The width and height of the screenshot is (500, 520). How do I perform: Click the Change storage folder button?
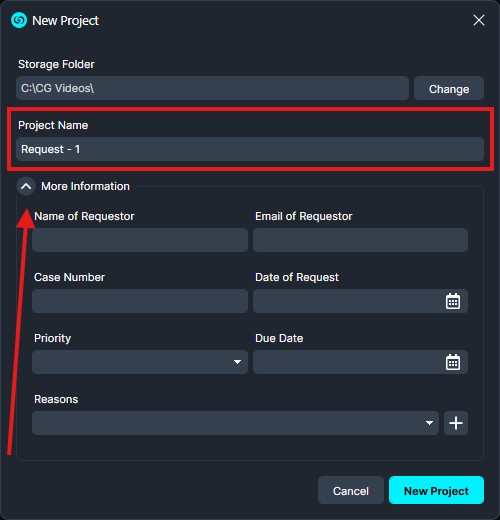click(449, 88)
